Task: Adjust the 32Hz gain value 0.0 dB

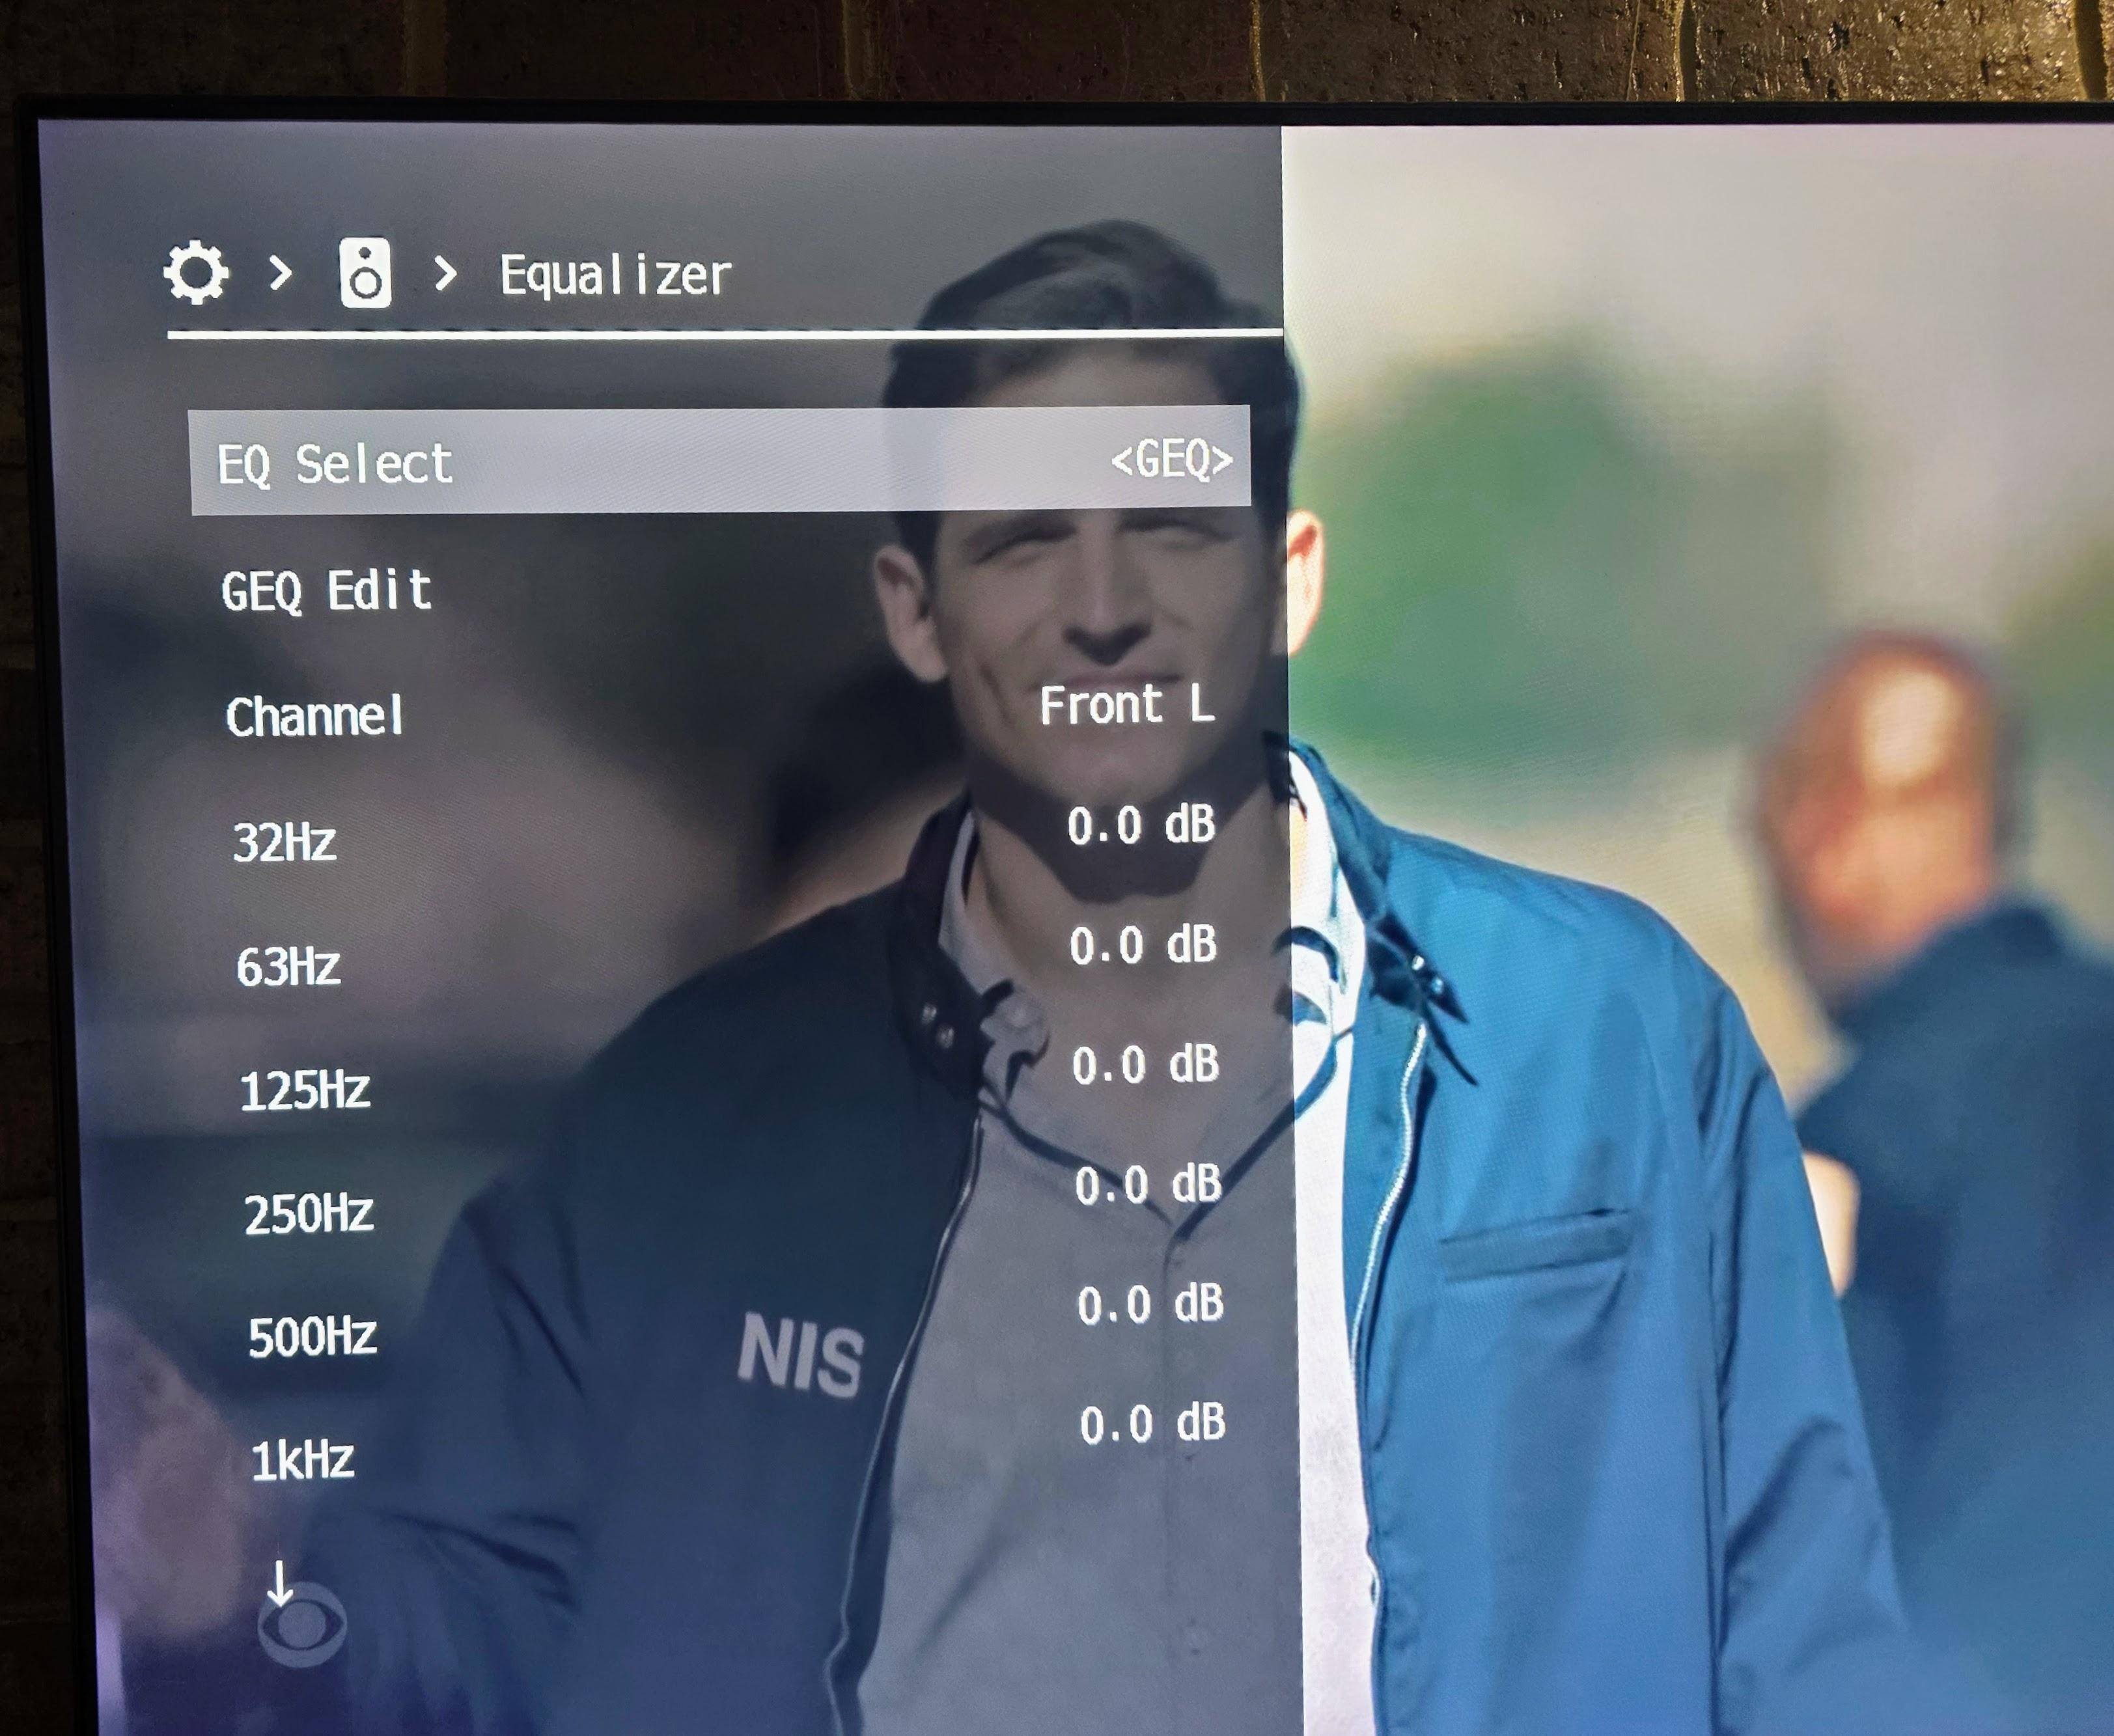Action: coord(1141,826)
